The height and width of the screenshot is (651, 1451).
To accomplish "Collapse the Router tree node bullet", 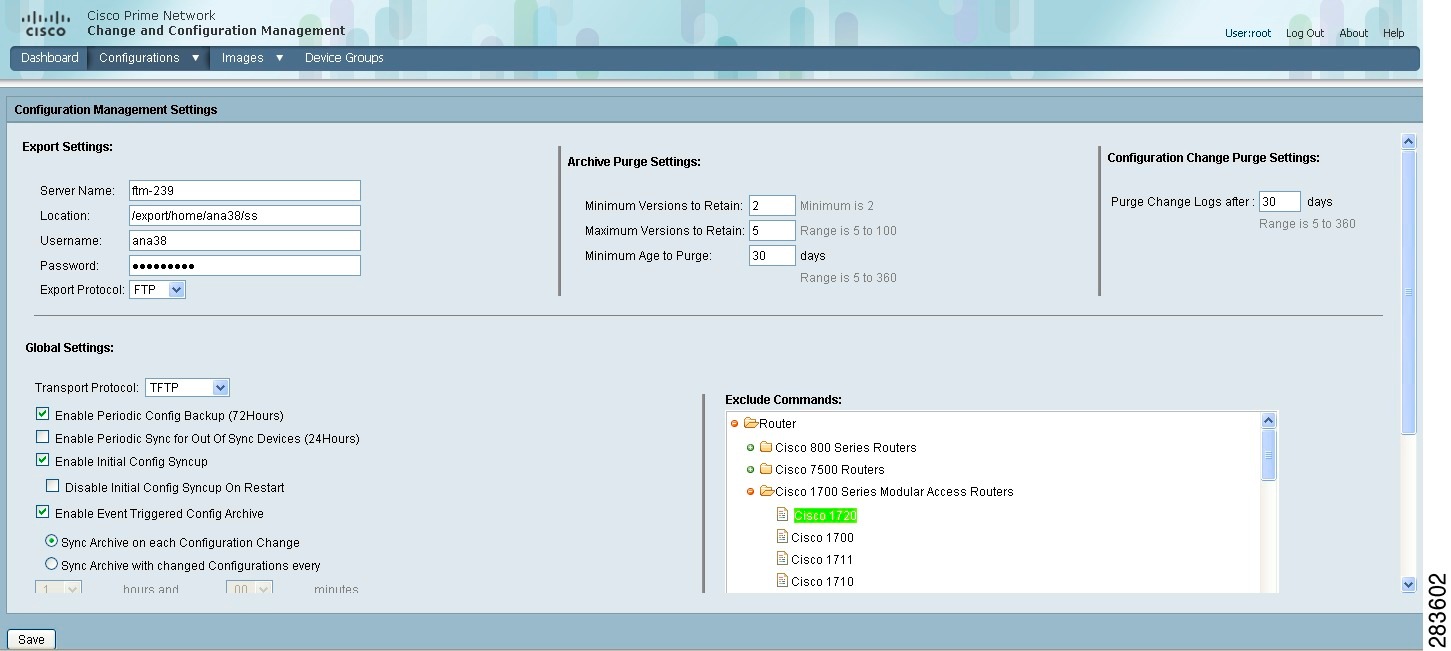I will click(x=735, y=424).
